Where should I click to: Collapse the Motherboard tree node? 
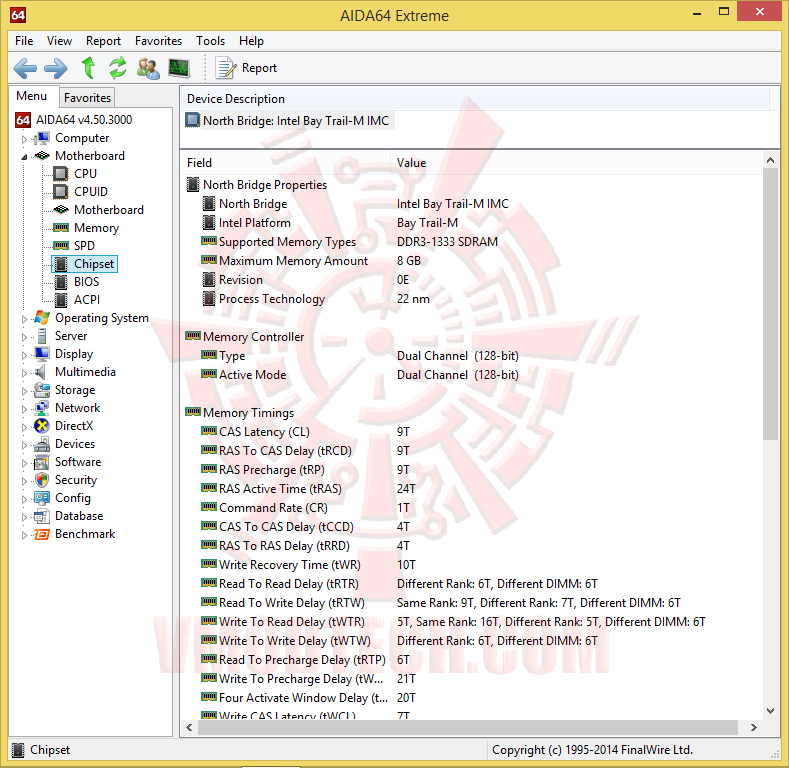24,157
